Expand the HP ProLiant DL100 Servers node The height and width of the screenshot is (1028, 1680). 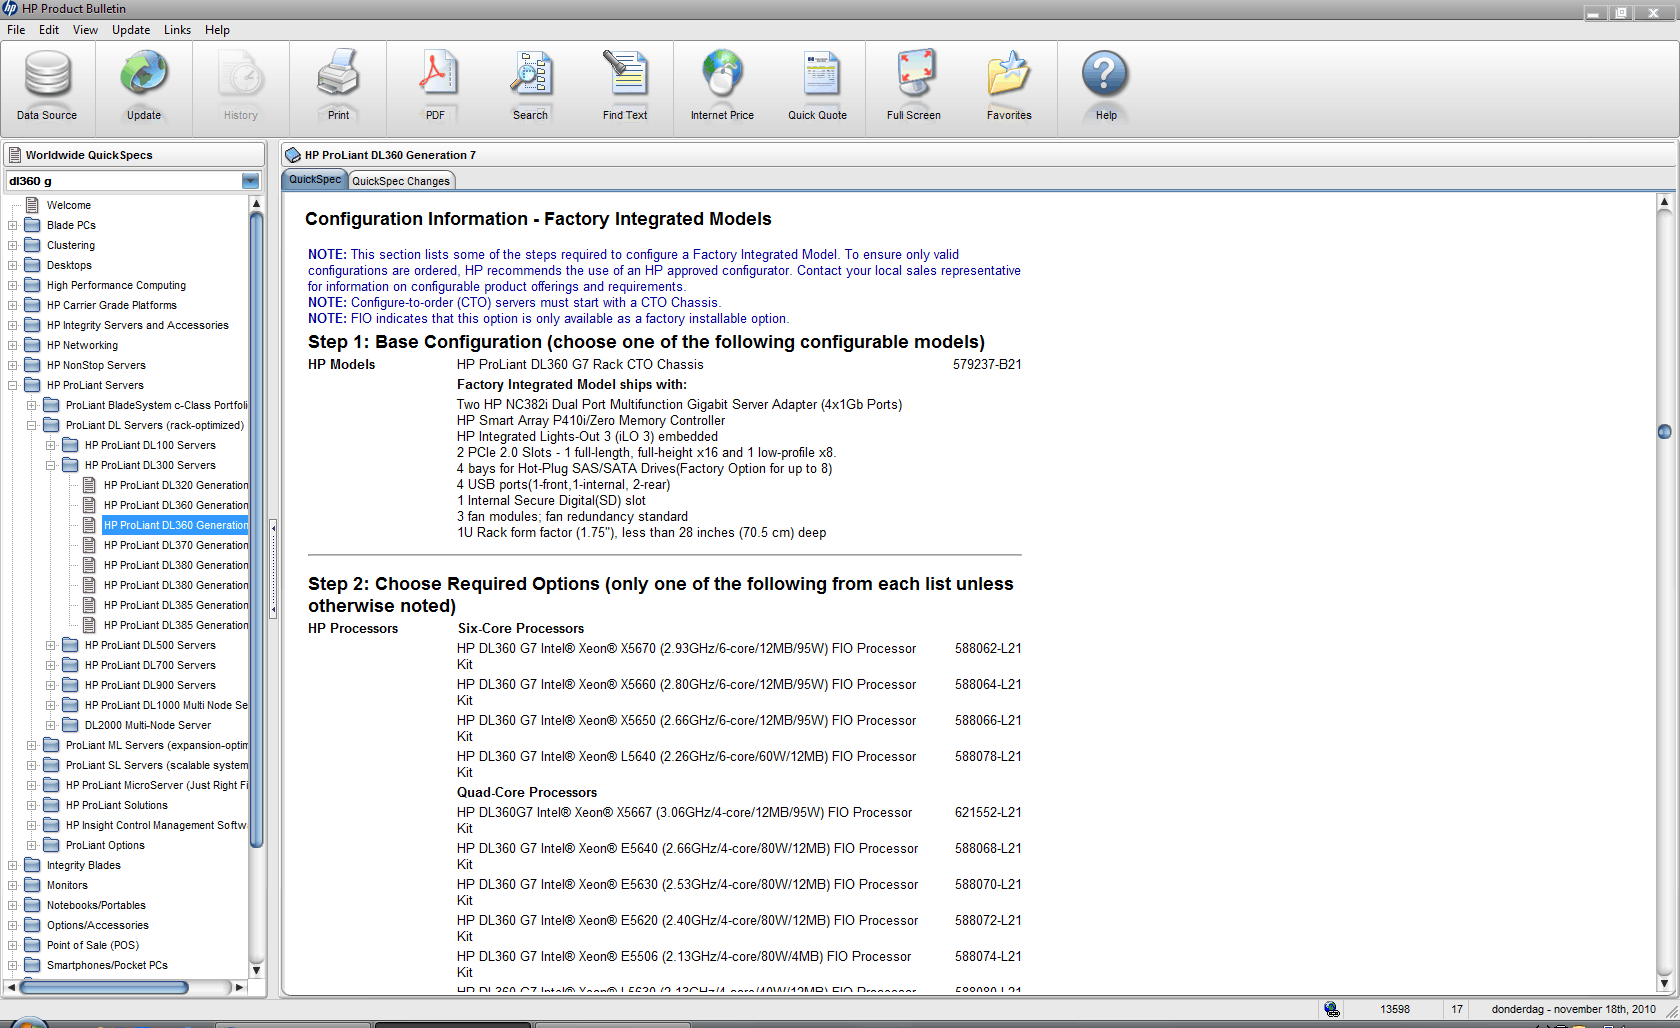click(x=50, y=445)
